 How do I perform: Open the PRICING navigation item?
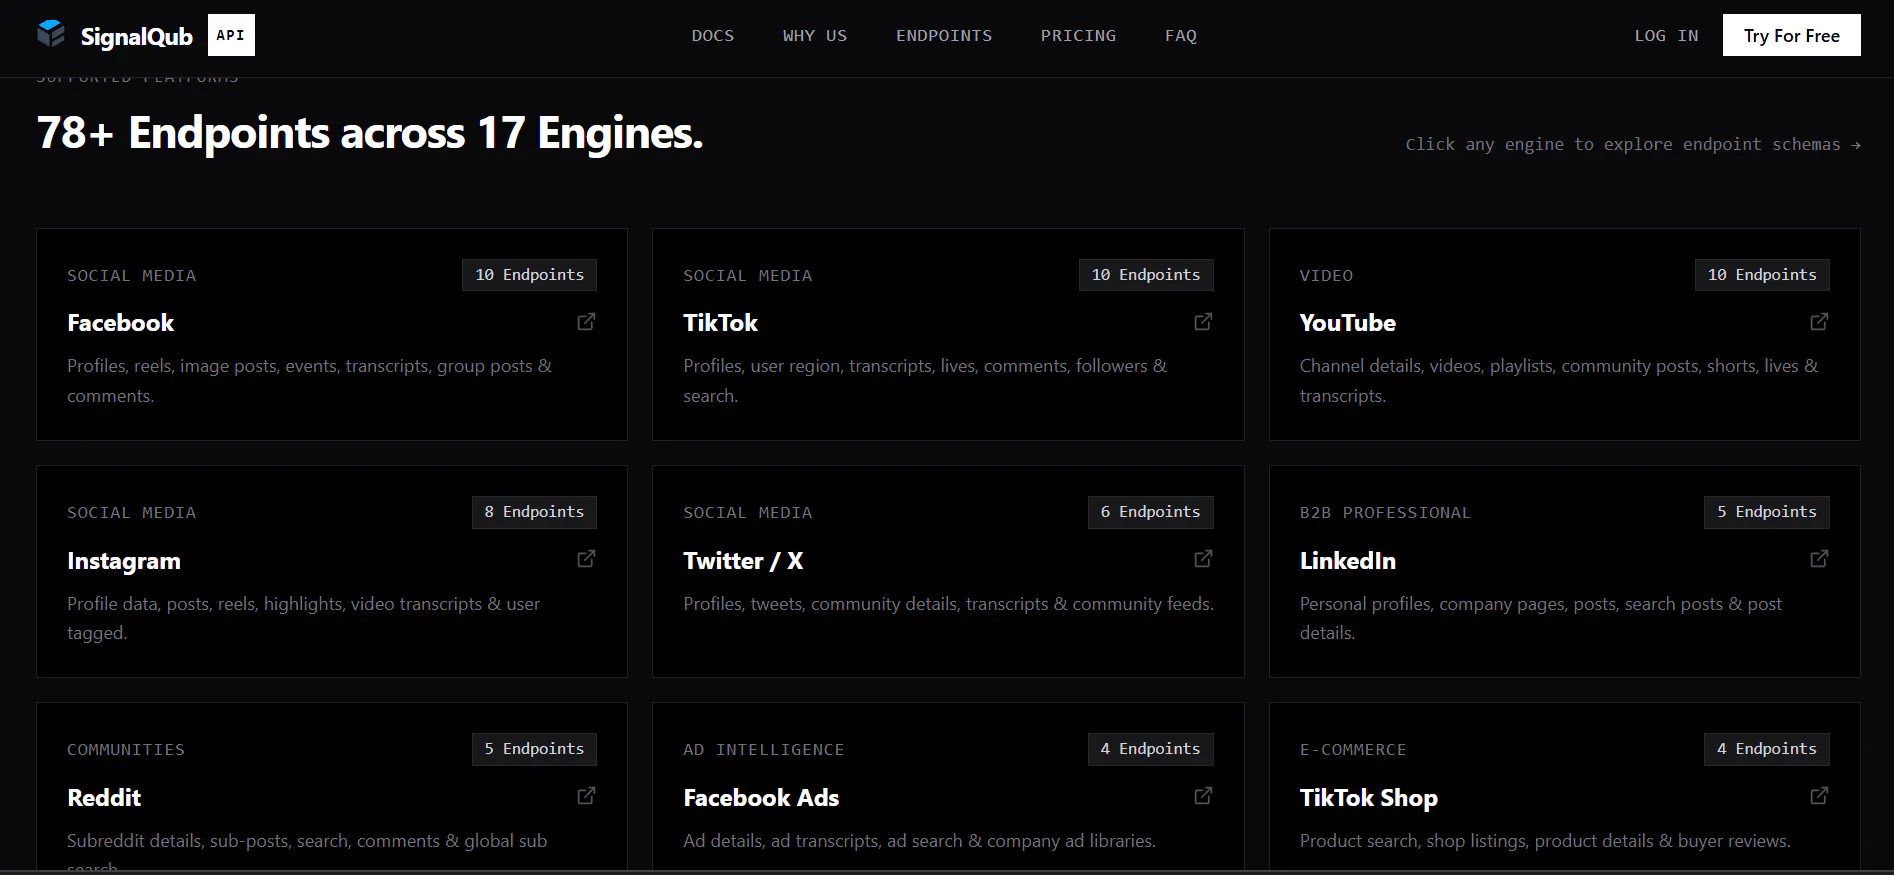[x=1078, y=36]
